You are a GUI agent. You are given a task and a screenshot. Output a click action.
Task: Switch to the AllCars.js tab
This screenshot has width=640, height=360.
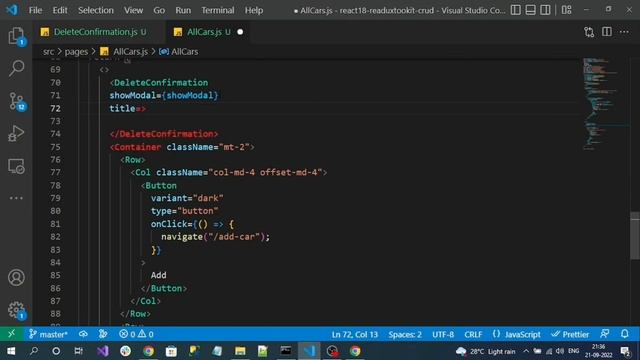click(208, 32)
